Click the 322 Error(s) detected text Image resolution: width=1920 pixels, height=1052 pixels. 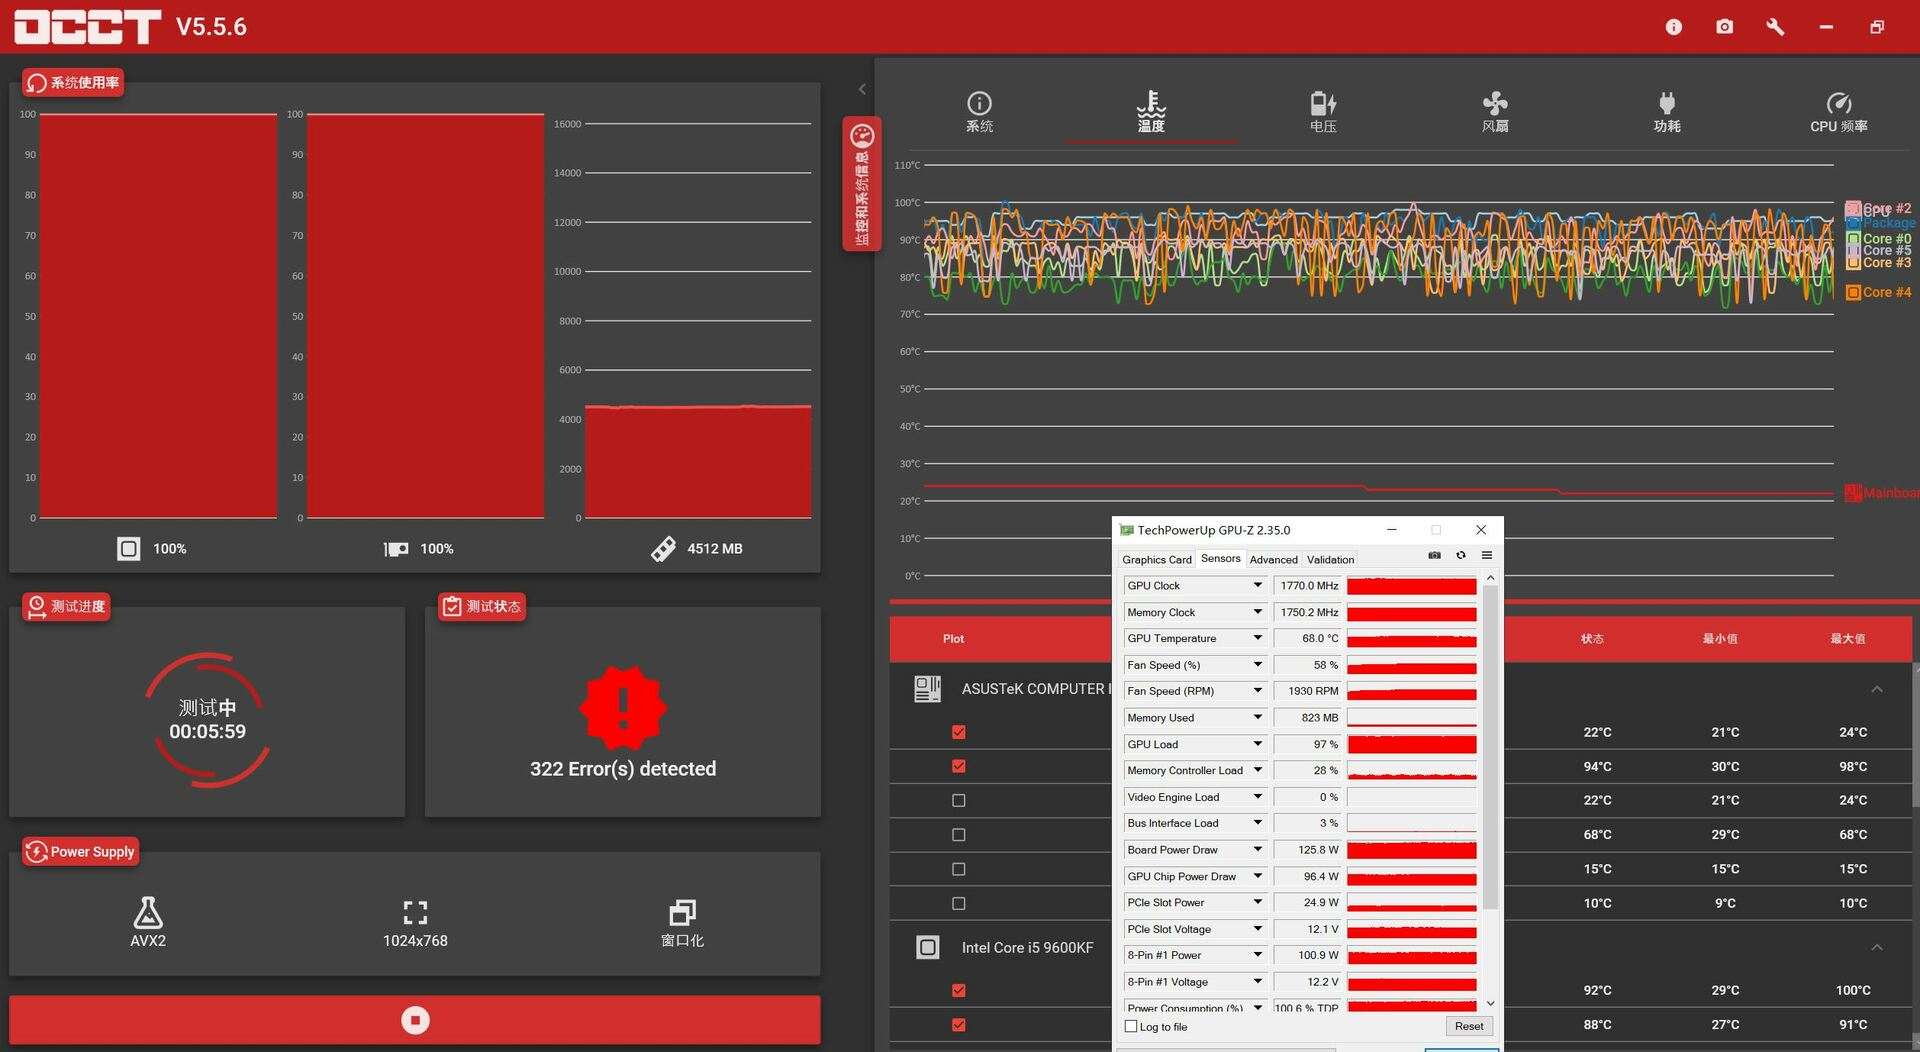pos(623,769)
